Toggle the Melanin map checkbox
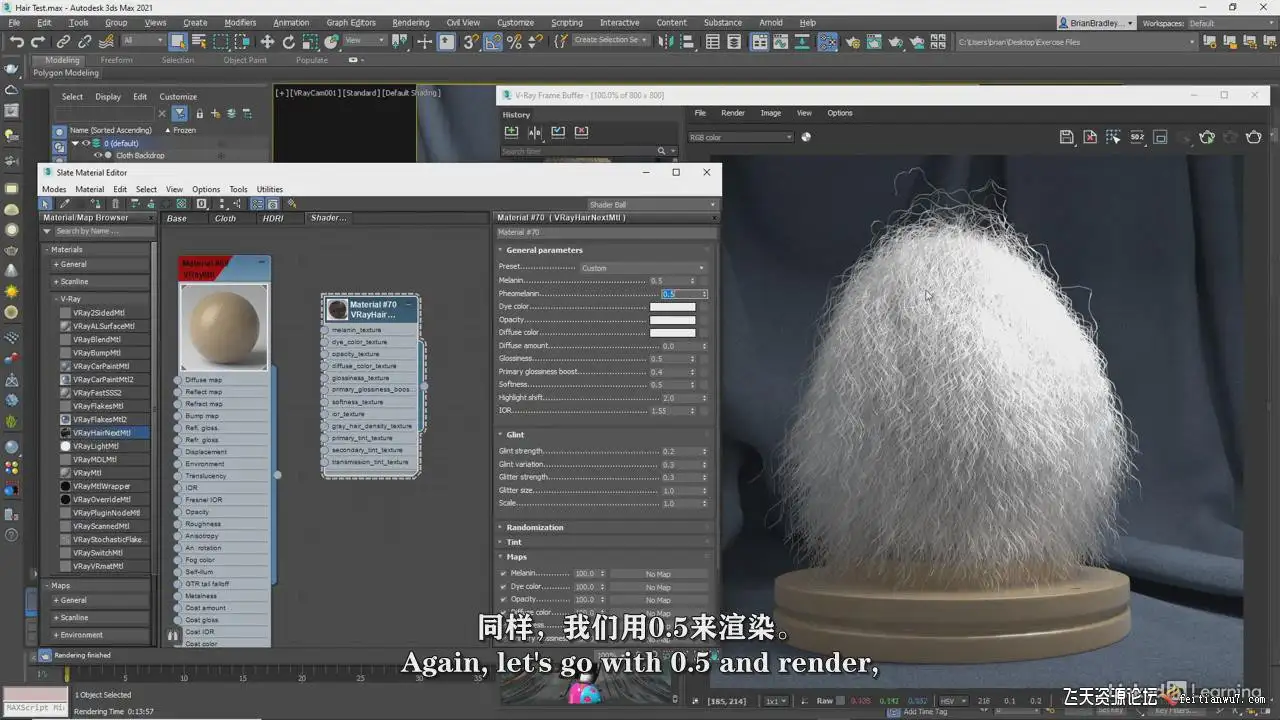Viewport: 1280px width, 720px height. (503, 574)
